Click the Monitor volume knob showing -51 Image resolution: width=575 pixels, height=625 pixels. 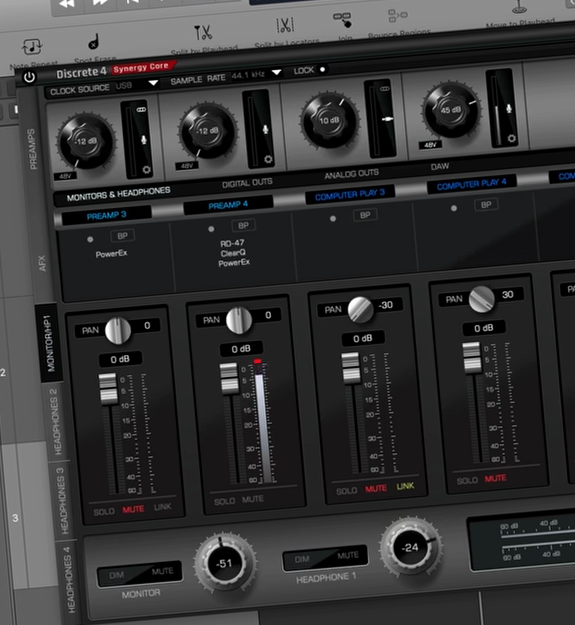(x=224, y=563)
